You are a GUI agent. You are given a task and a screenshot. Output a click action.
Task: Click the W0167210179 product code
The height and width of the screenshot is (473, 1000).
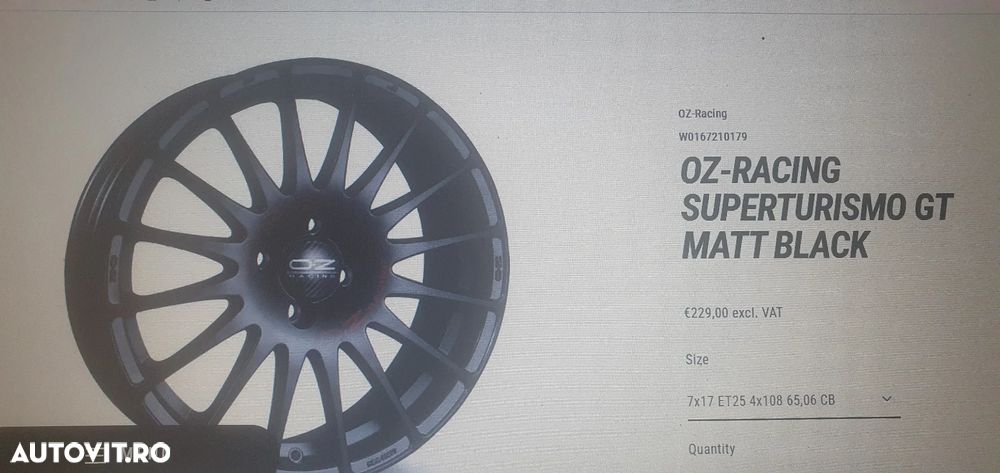point(712,136)
